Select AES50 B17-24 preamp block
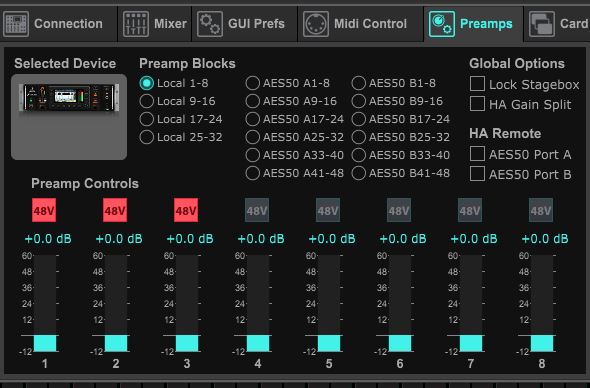 pos(359,119)
